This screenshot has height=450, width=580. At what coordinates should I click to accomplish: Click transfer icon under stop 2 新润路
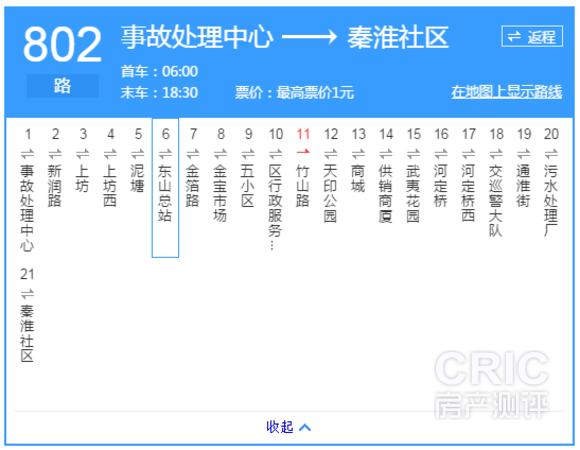point(55,153)
